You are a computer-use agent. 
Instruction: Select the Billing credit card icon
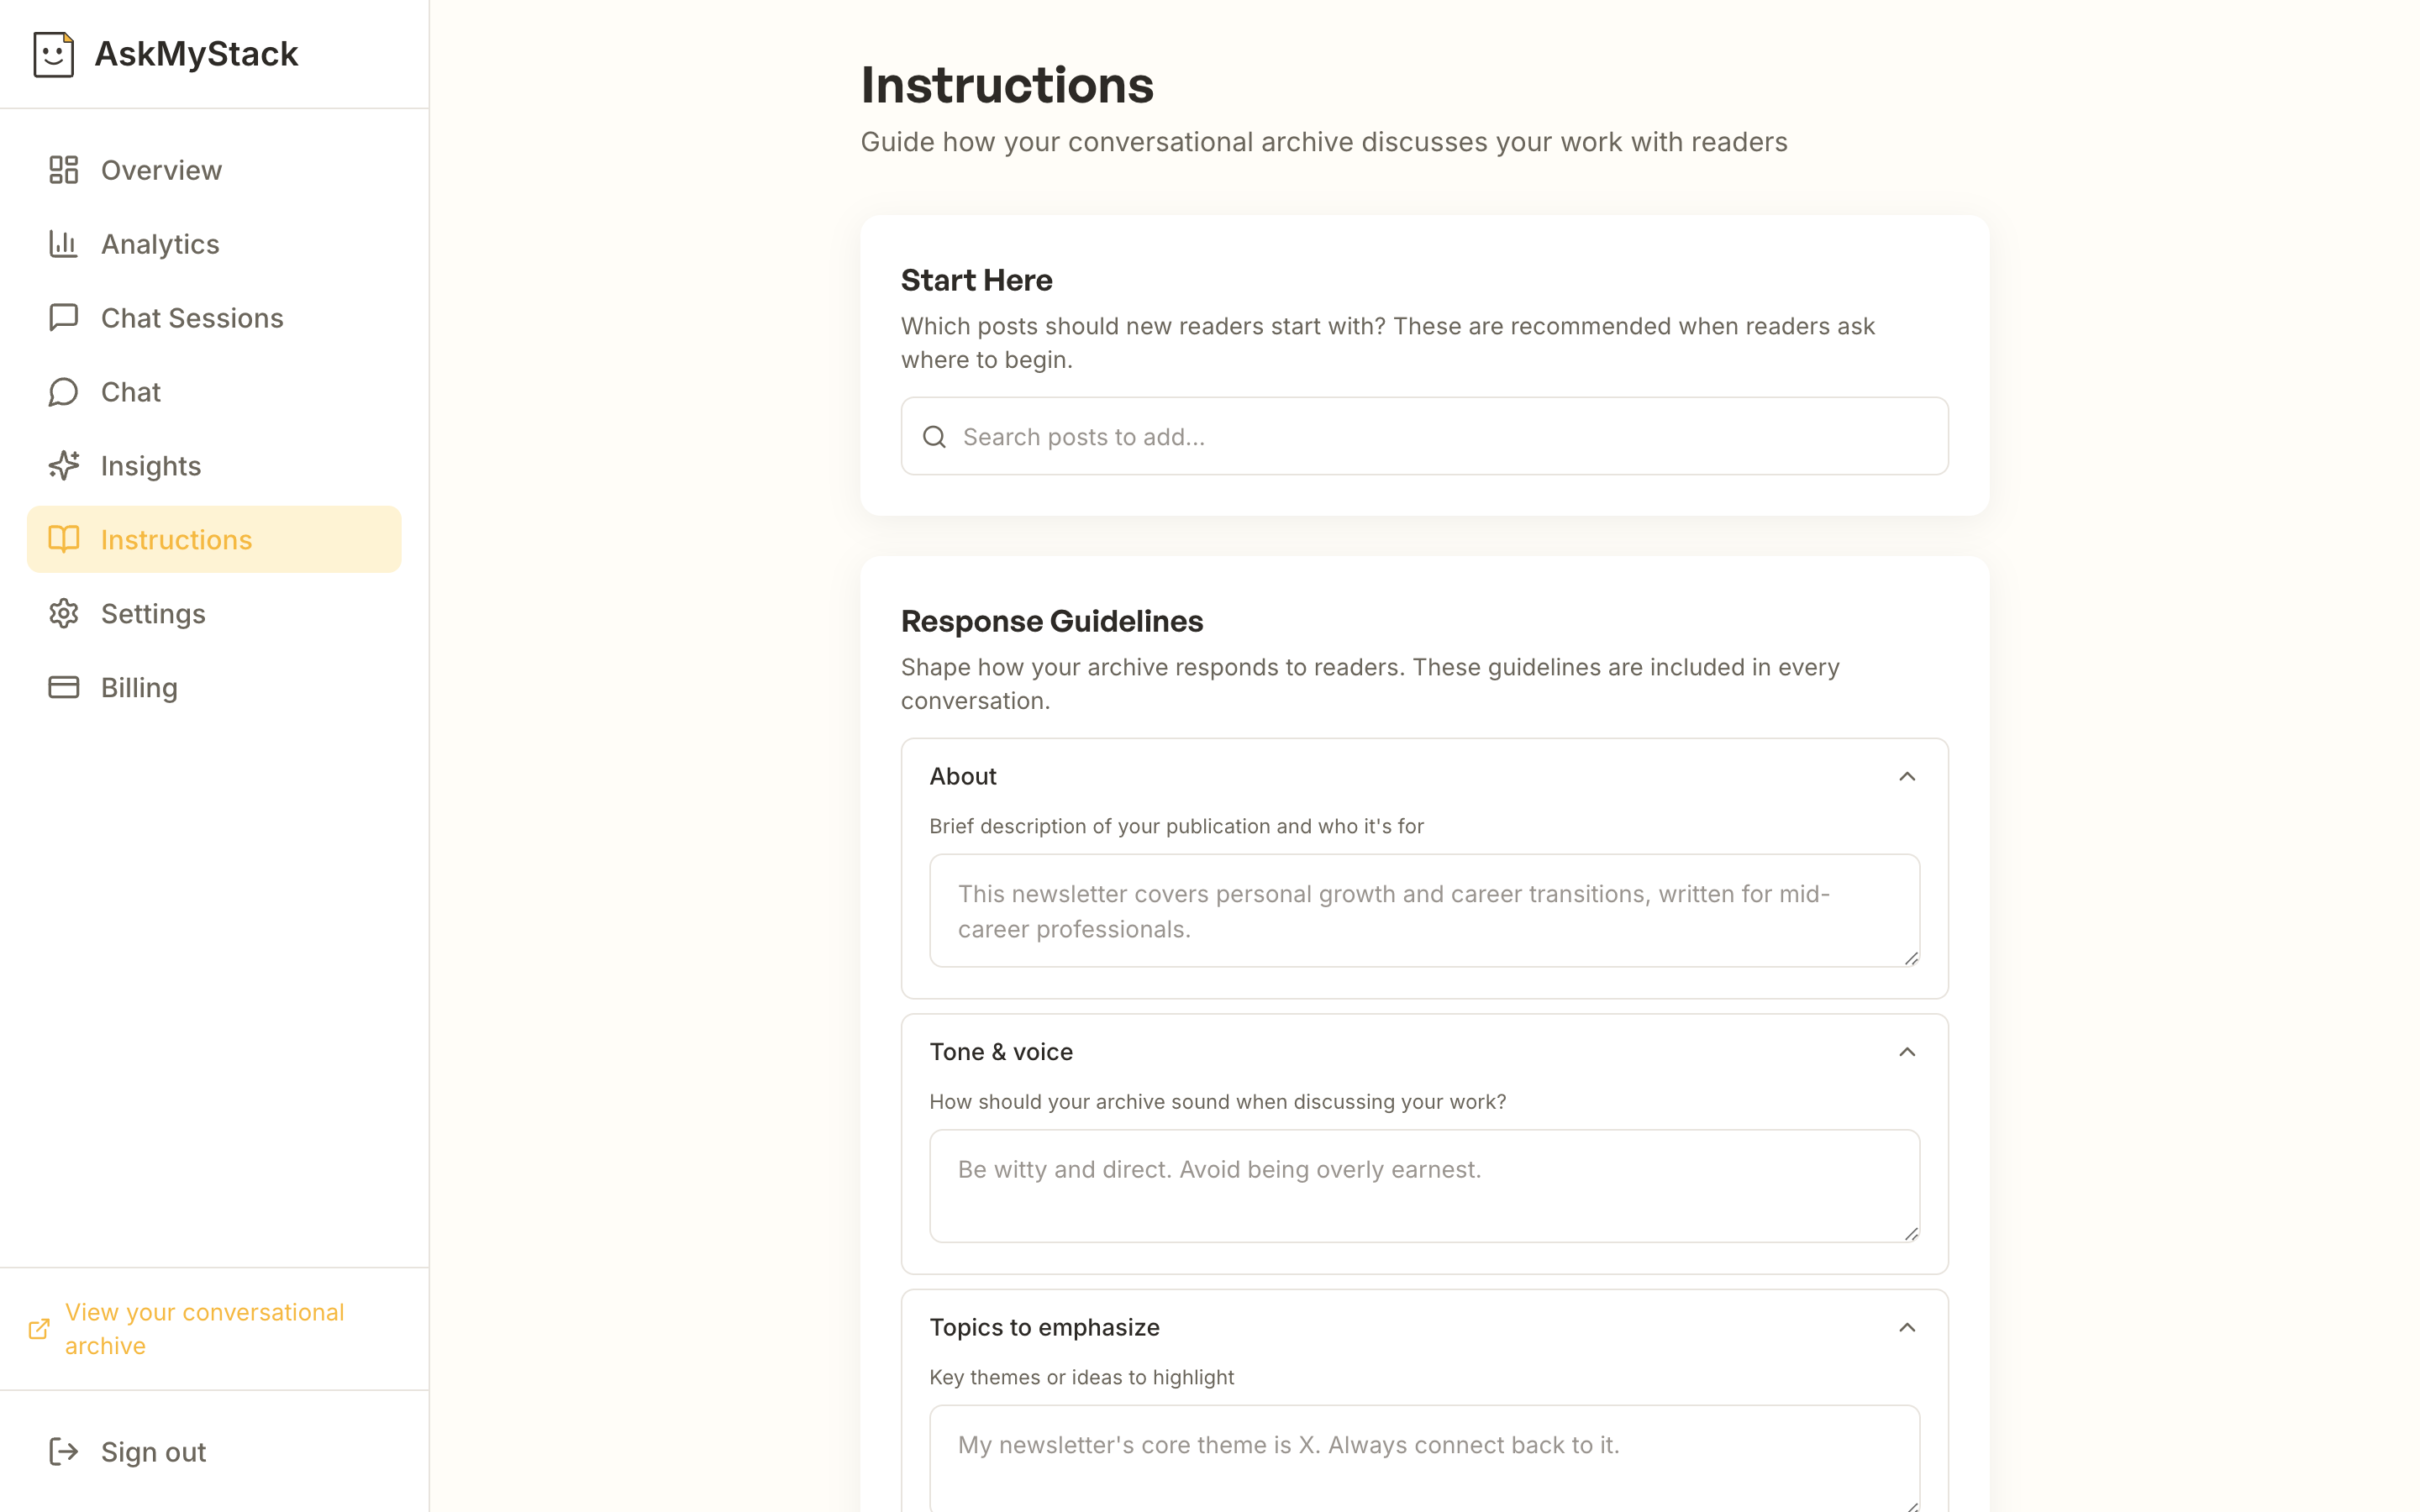pos(63,687)
